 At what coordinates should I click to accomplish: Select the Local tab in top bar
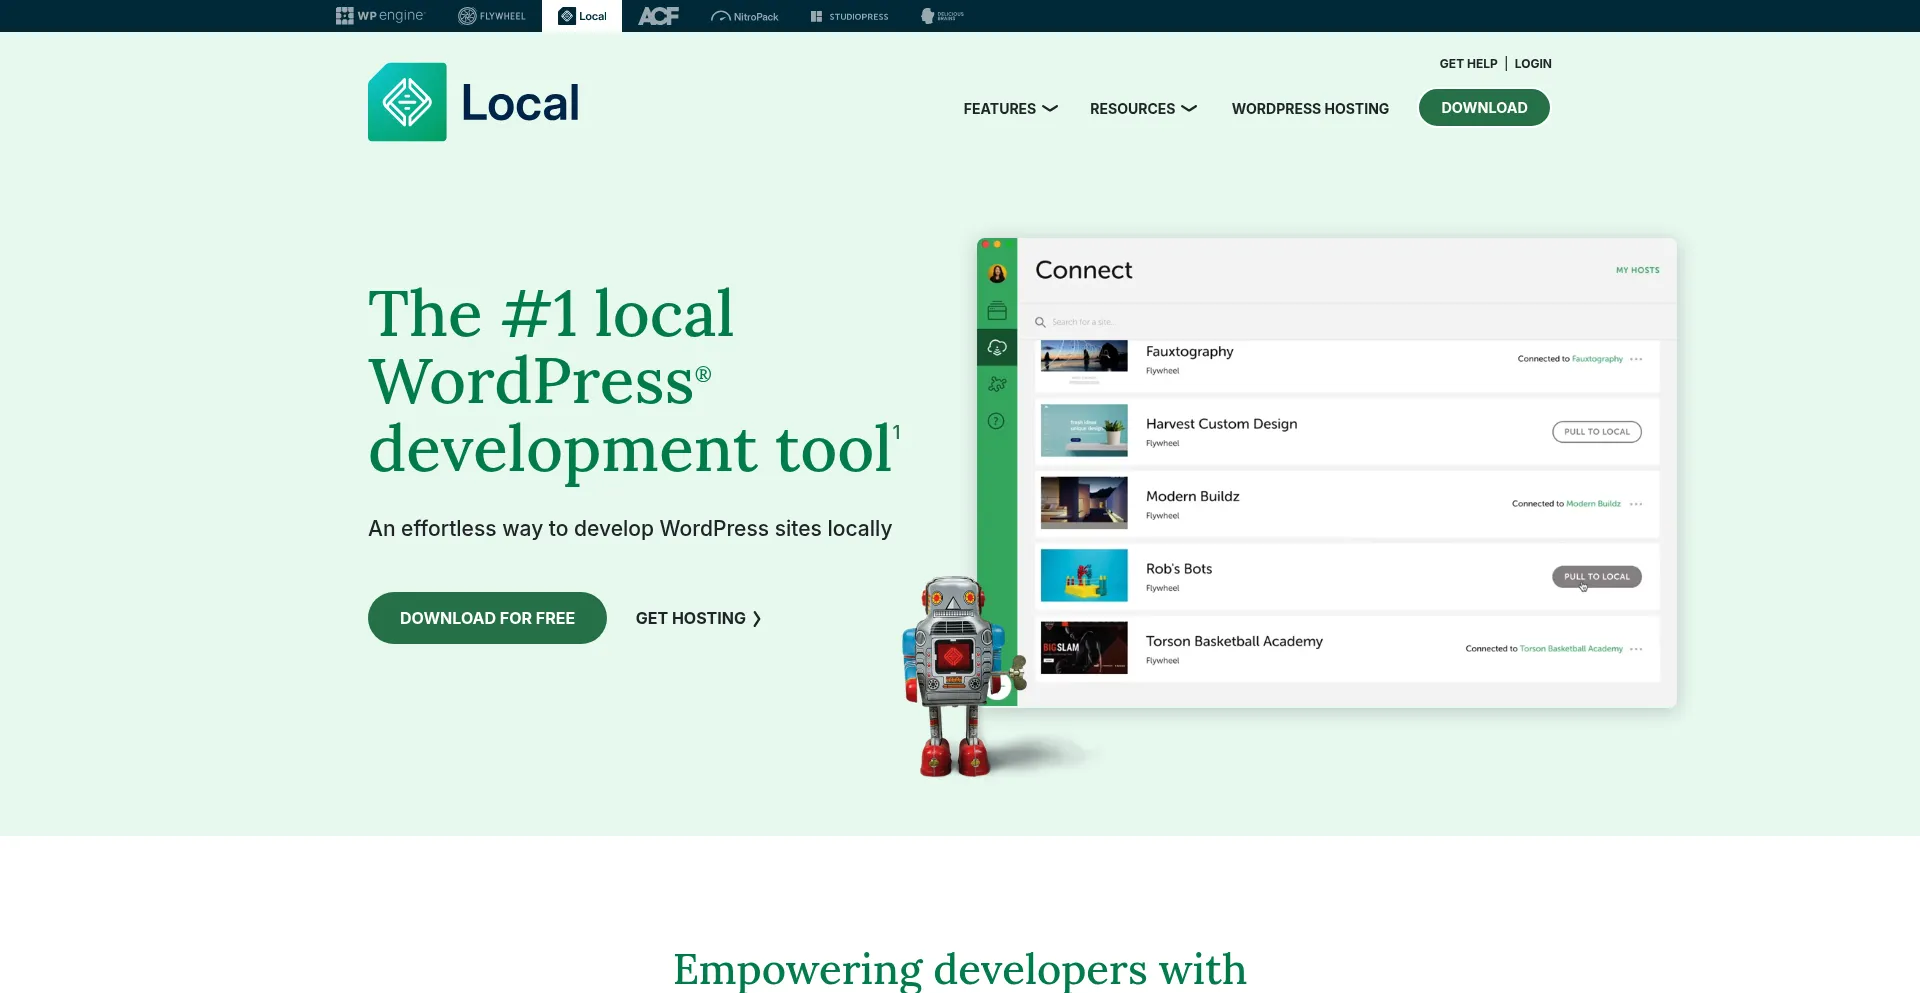tap(582, 16)
